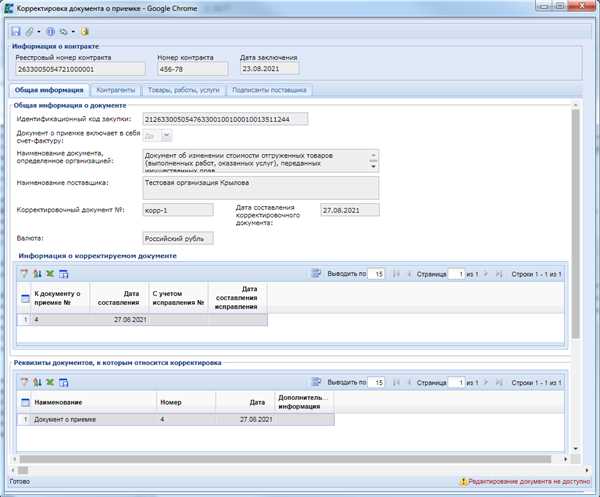
Task: Click the К документу о приемке № column header
Action: [60, 298]
